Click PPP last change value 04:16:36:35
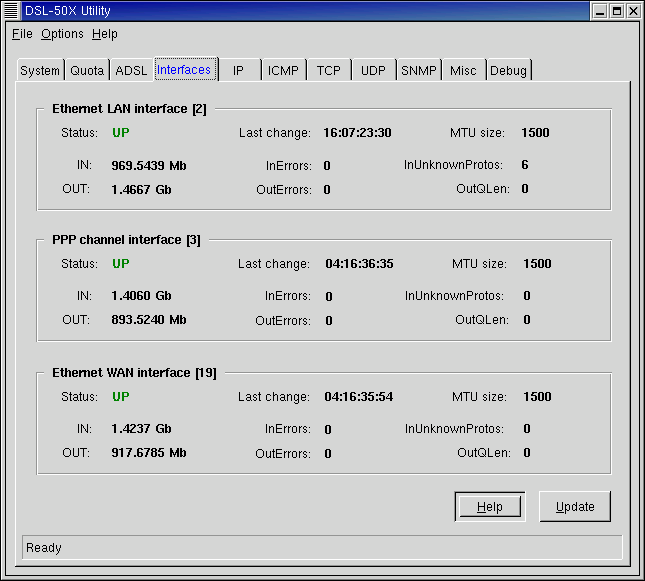 tap(359, 264)
